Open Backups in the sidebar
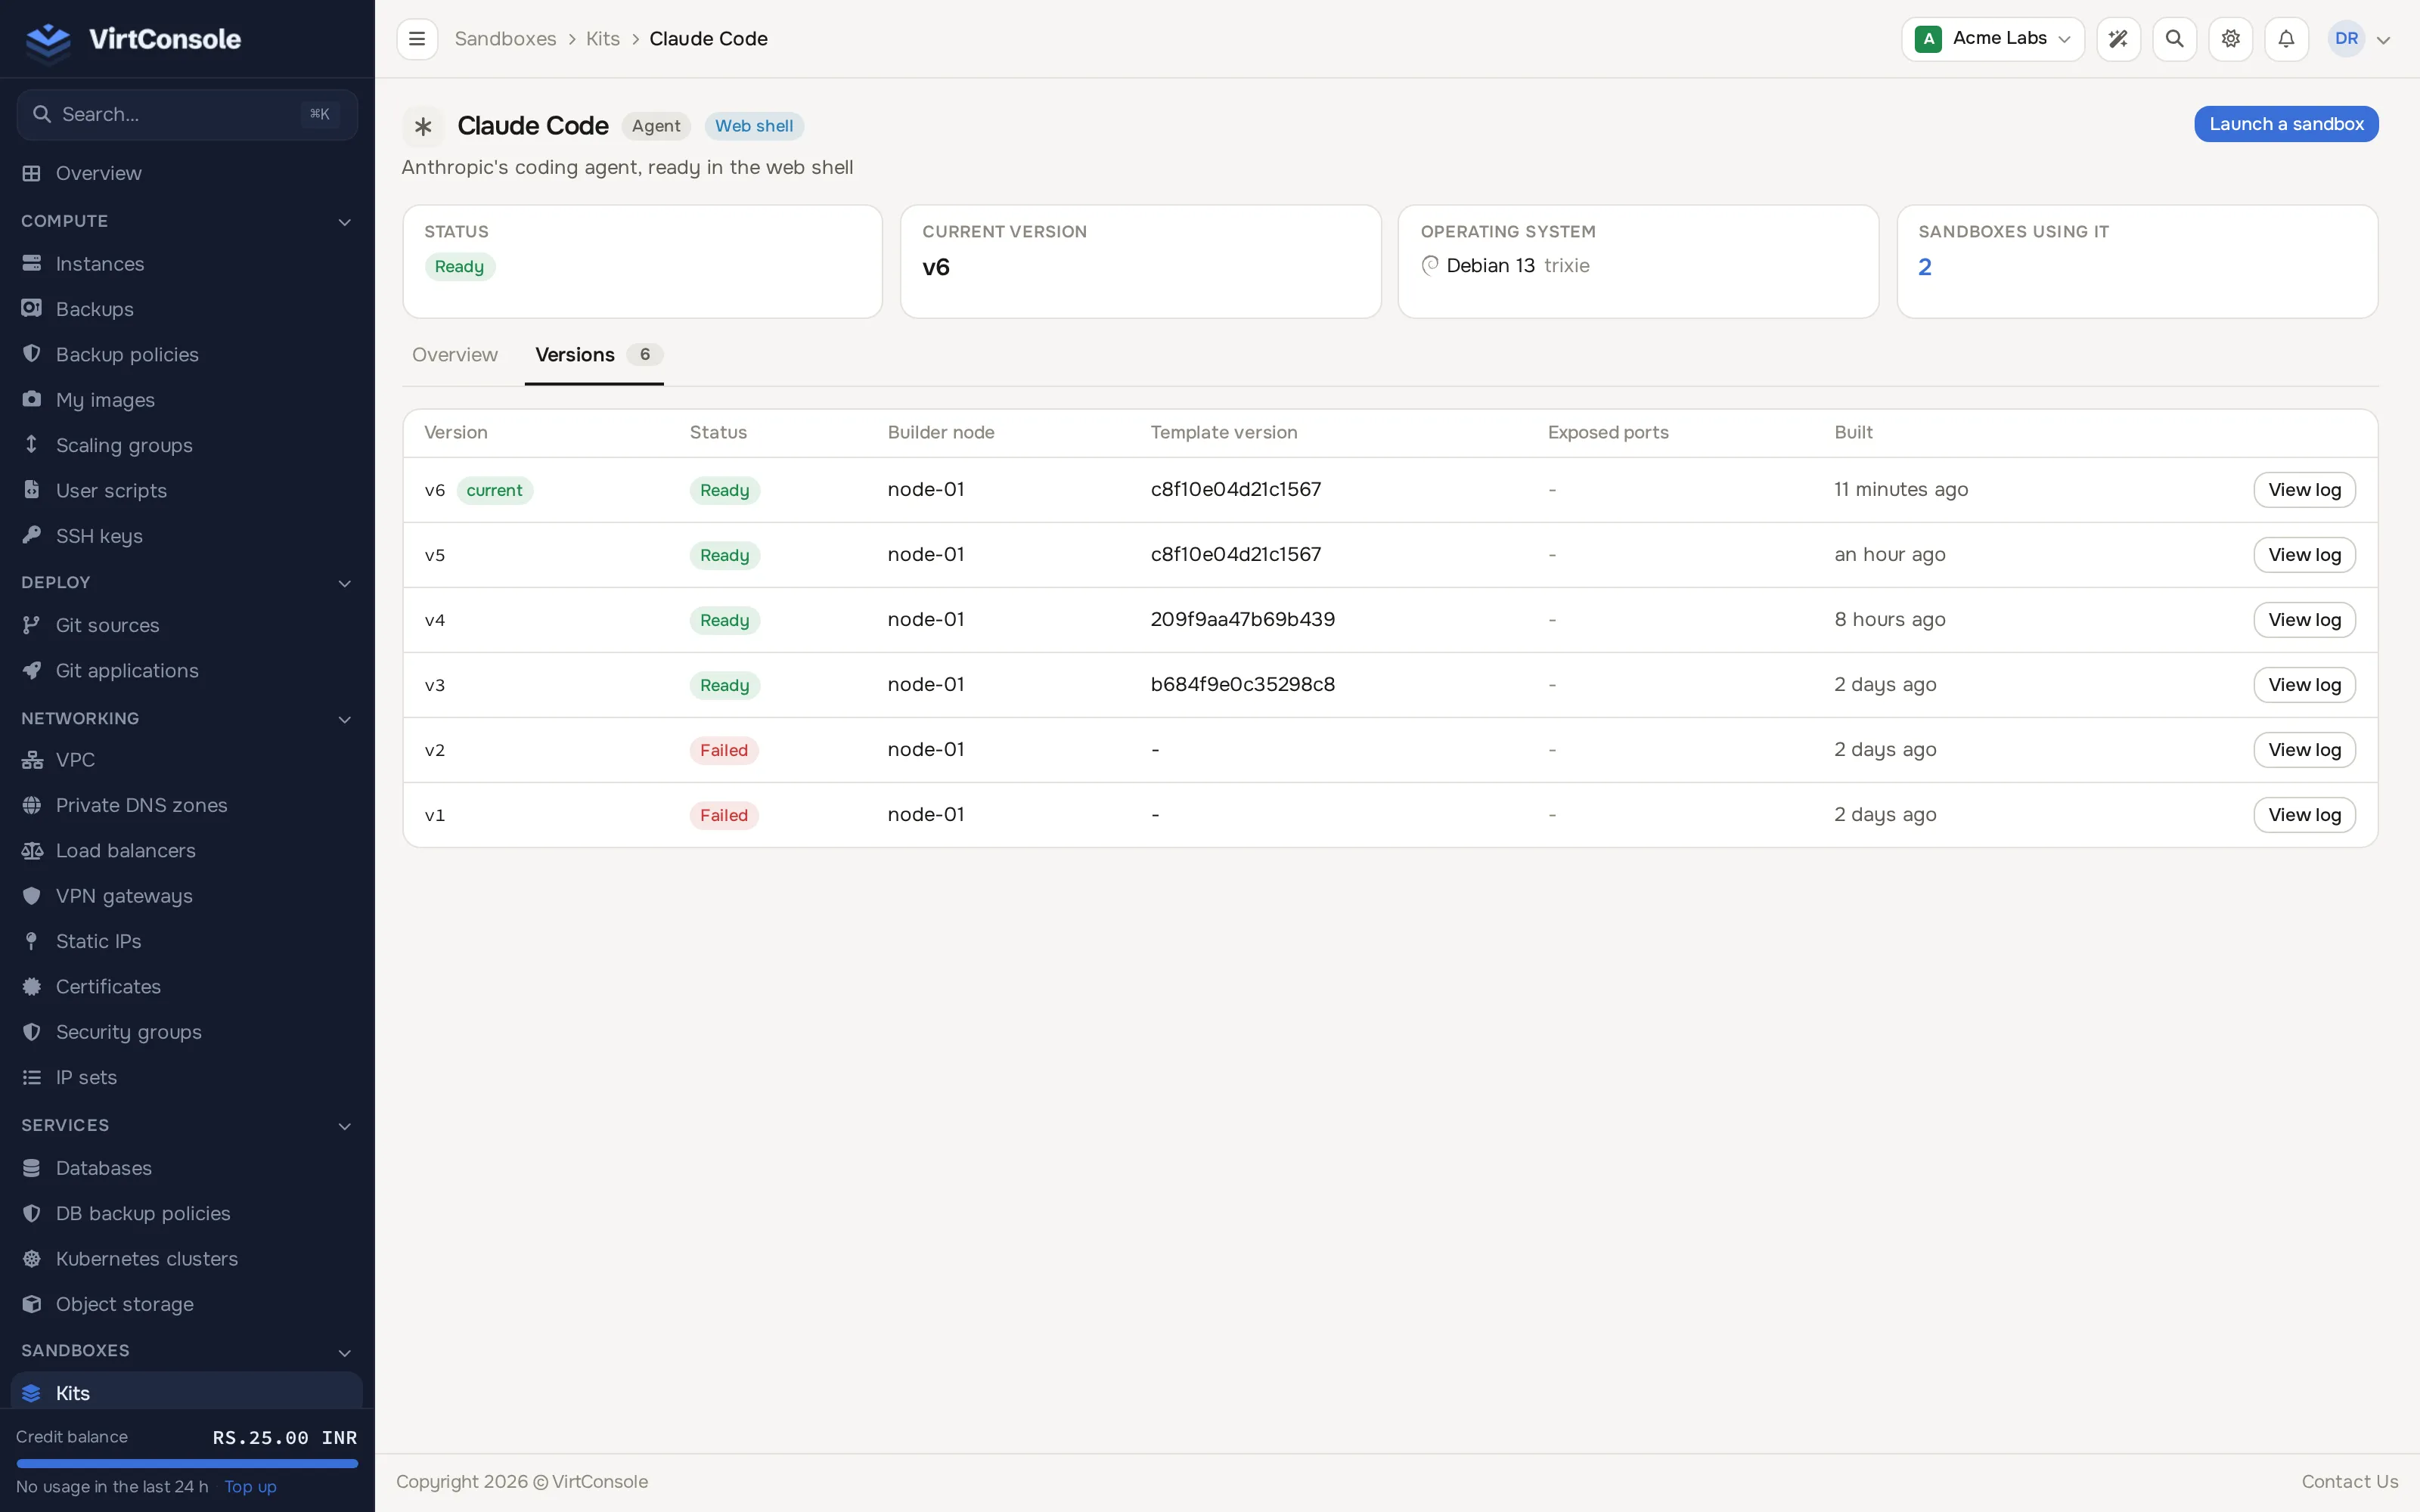Screen dimensions: 2420x1512 187,309
